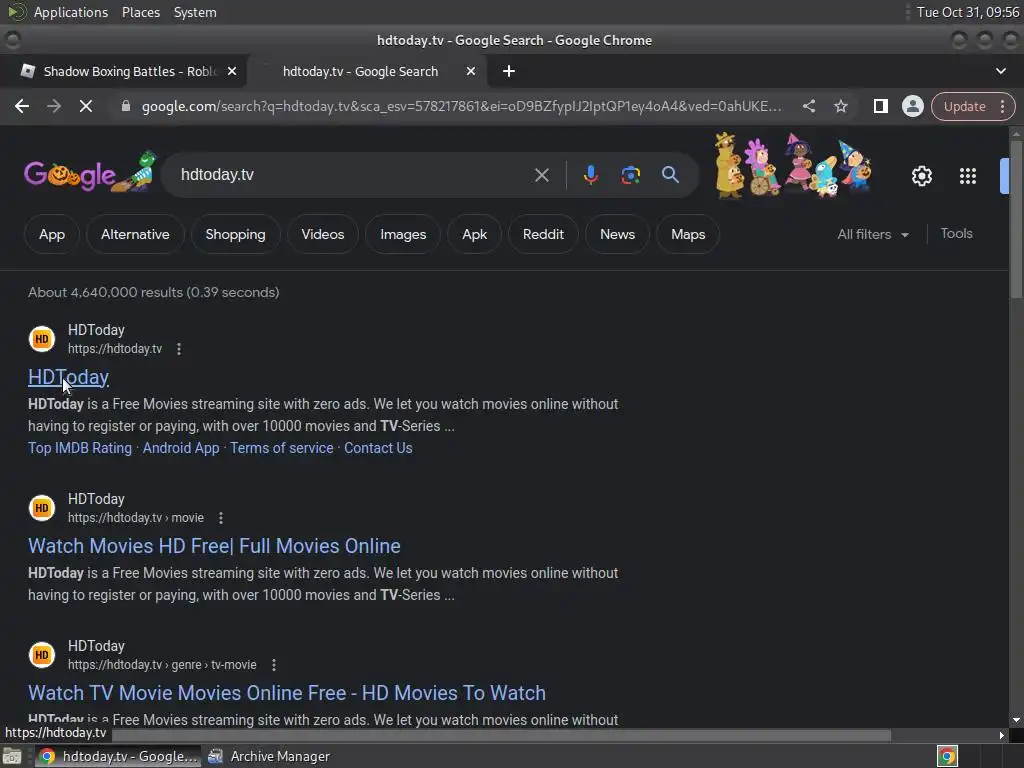This screenshot has width=1024, height=768.
Task: Open Watch TV Movie Movies Online result
Action: tap(287, 693)
